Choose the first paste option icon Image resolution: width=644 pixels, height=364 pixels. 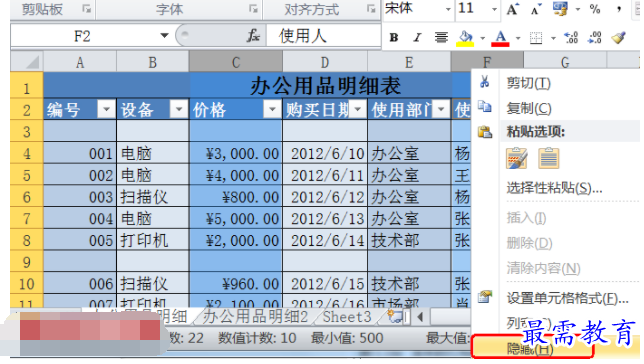click(x=517, y=158)
